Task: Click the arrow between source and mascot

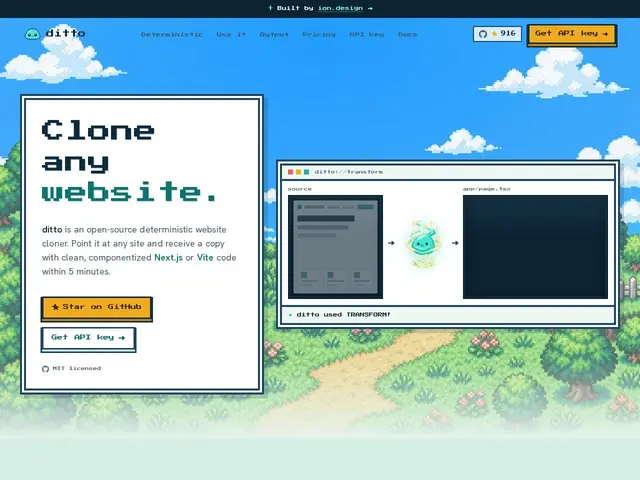Action: (x=391, y=243)
